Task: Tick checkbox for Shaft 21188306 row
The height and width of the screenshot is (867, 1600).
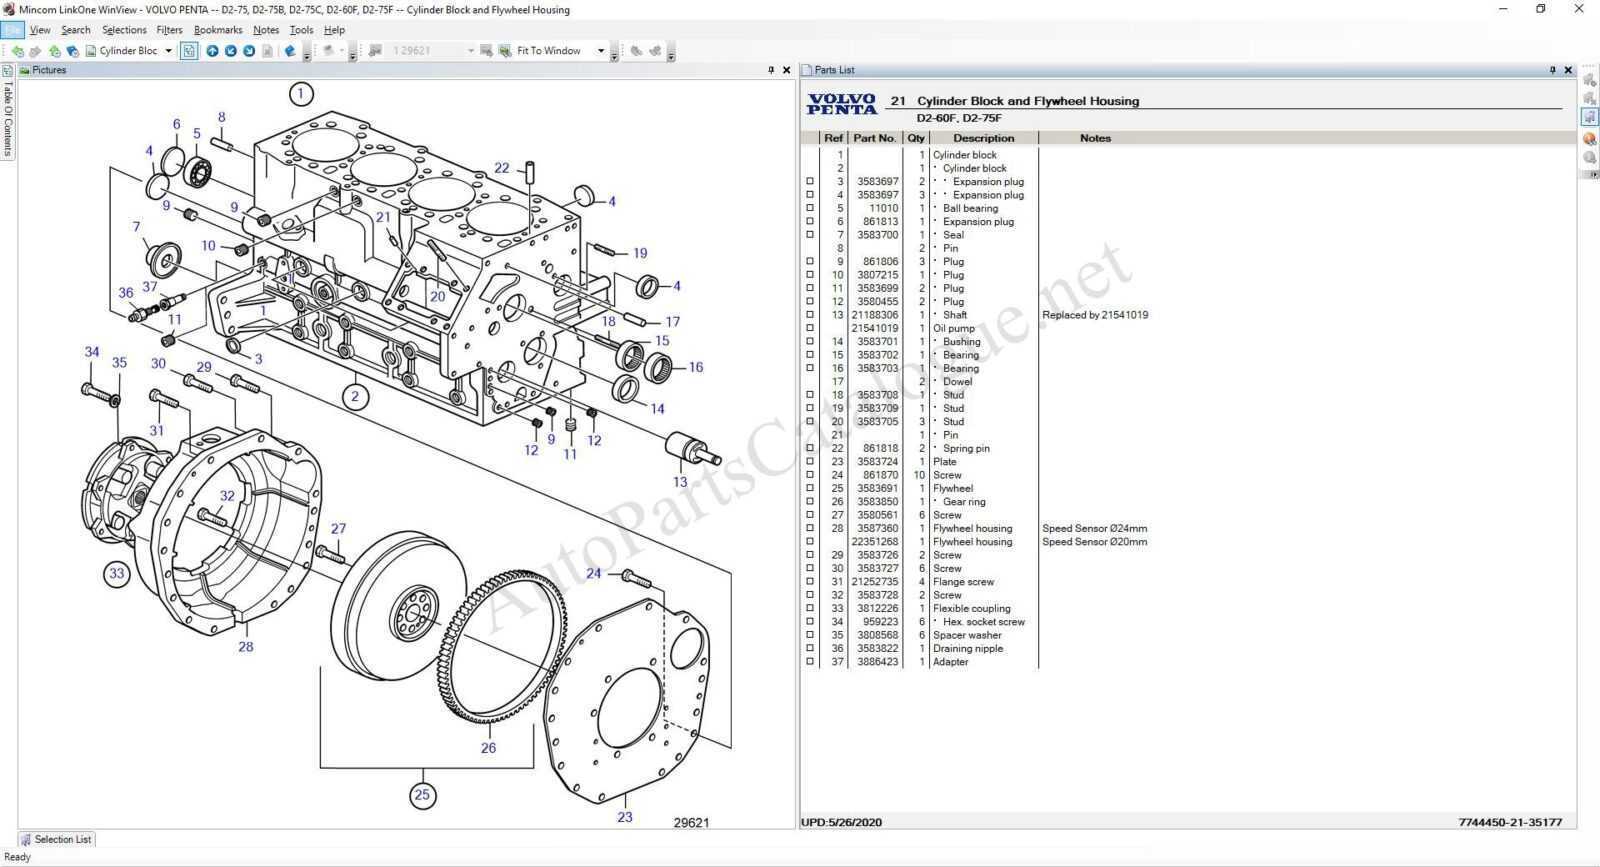Action: pos(810,315)
